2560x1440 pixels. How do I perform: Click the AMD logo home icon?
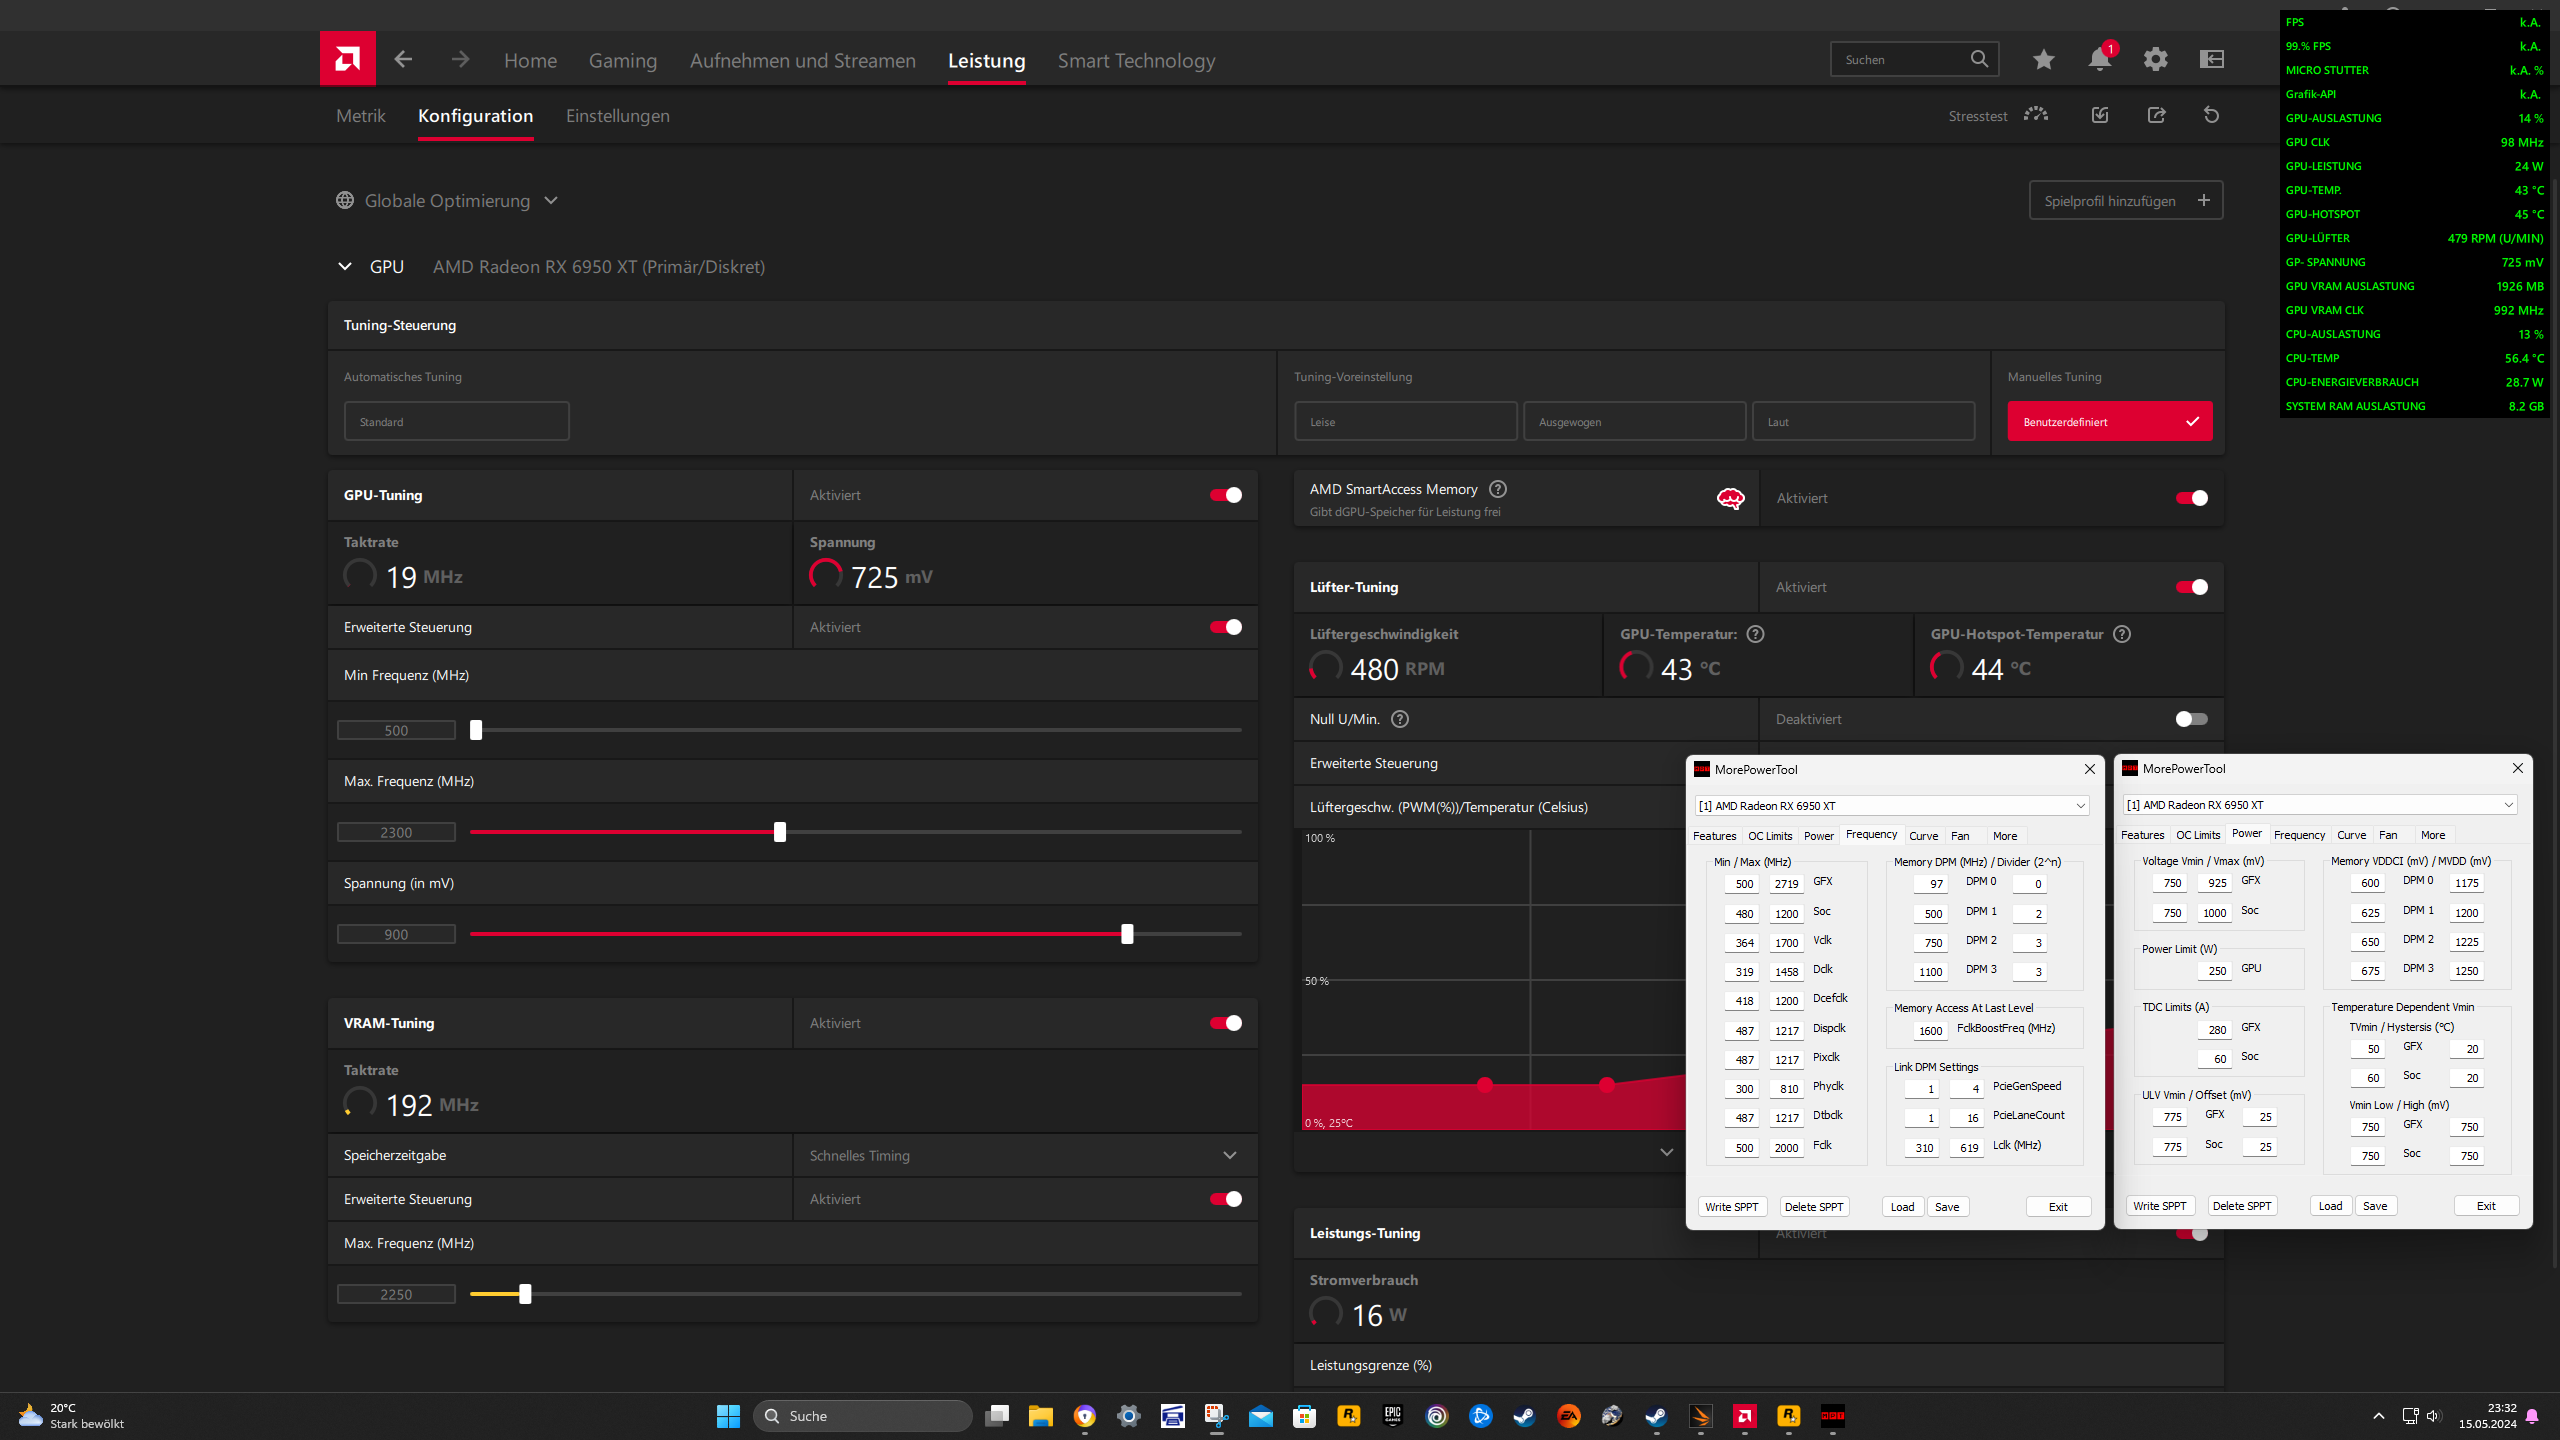click(x=347, y=59)
